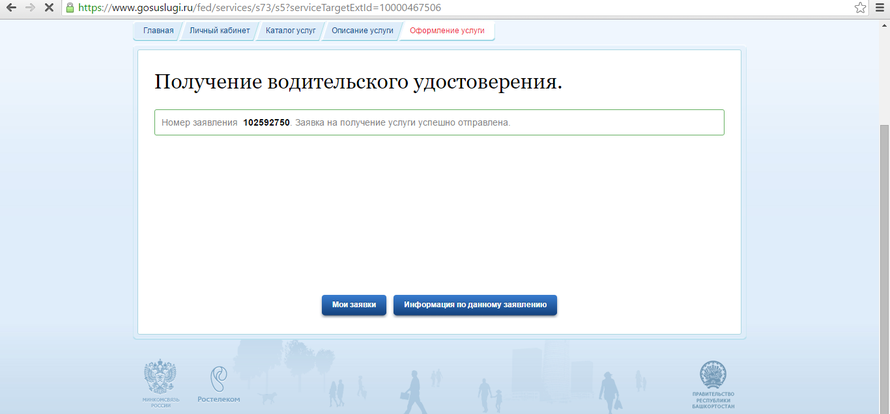
Task: Click the browser forward arrow
Action: point(28,7)
